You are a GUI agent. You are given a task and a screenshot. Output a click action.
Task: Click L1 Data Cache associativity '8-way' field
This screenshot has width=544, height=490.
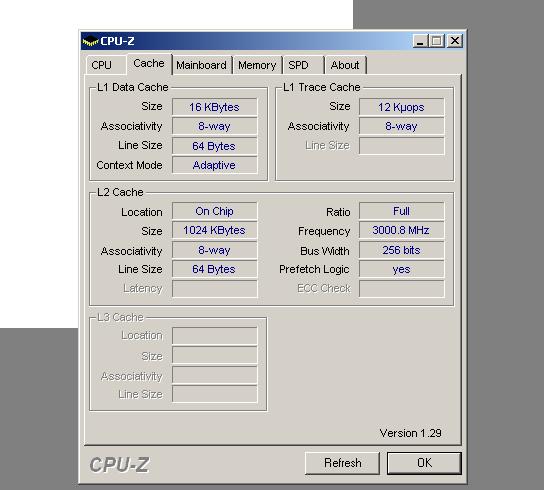click(x=214, y=126)
